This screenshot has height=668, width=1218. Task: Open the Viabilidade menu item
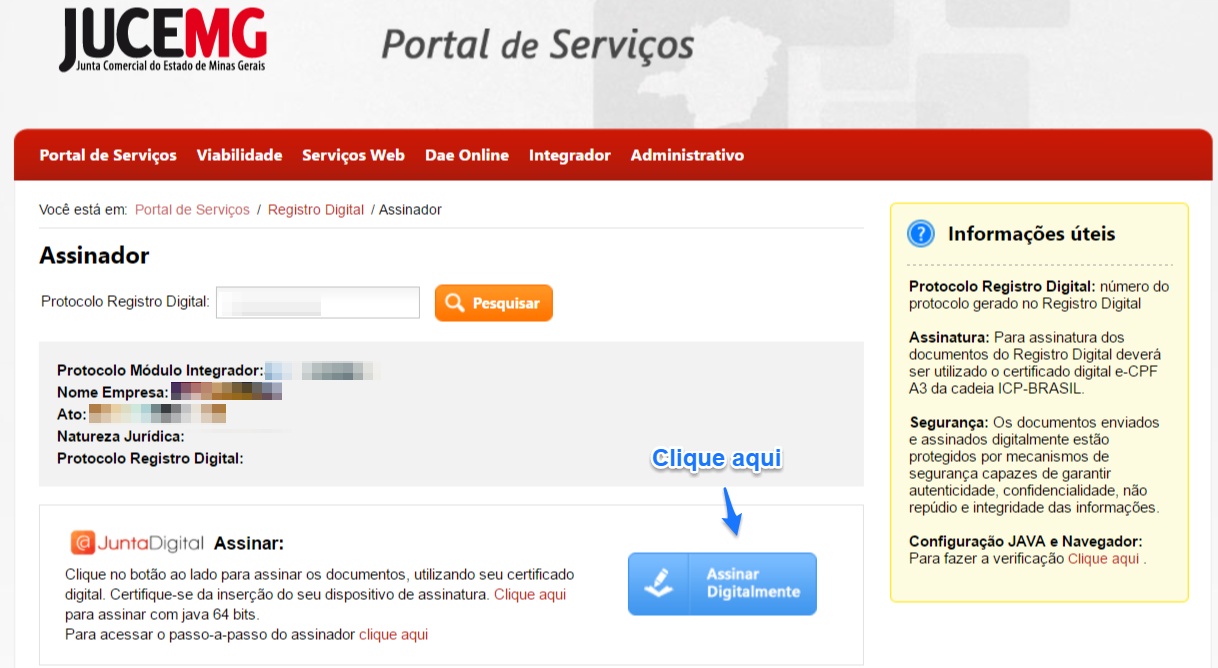241,155
